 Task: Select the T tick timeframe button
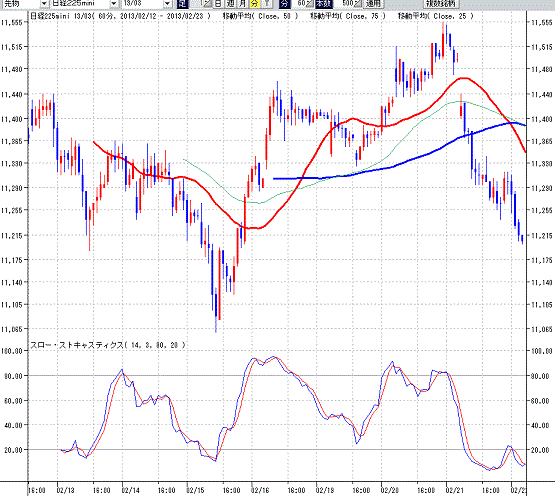pos(267,4)
